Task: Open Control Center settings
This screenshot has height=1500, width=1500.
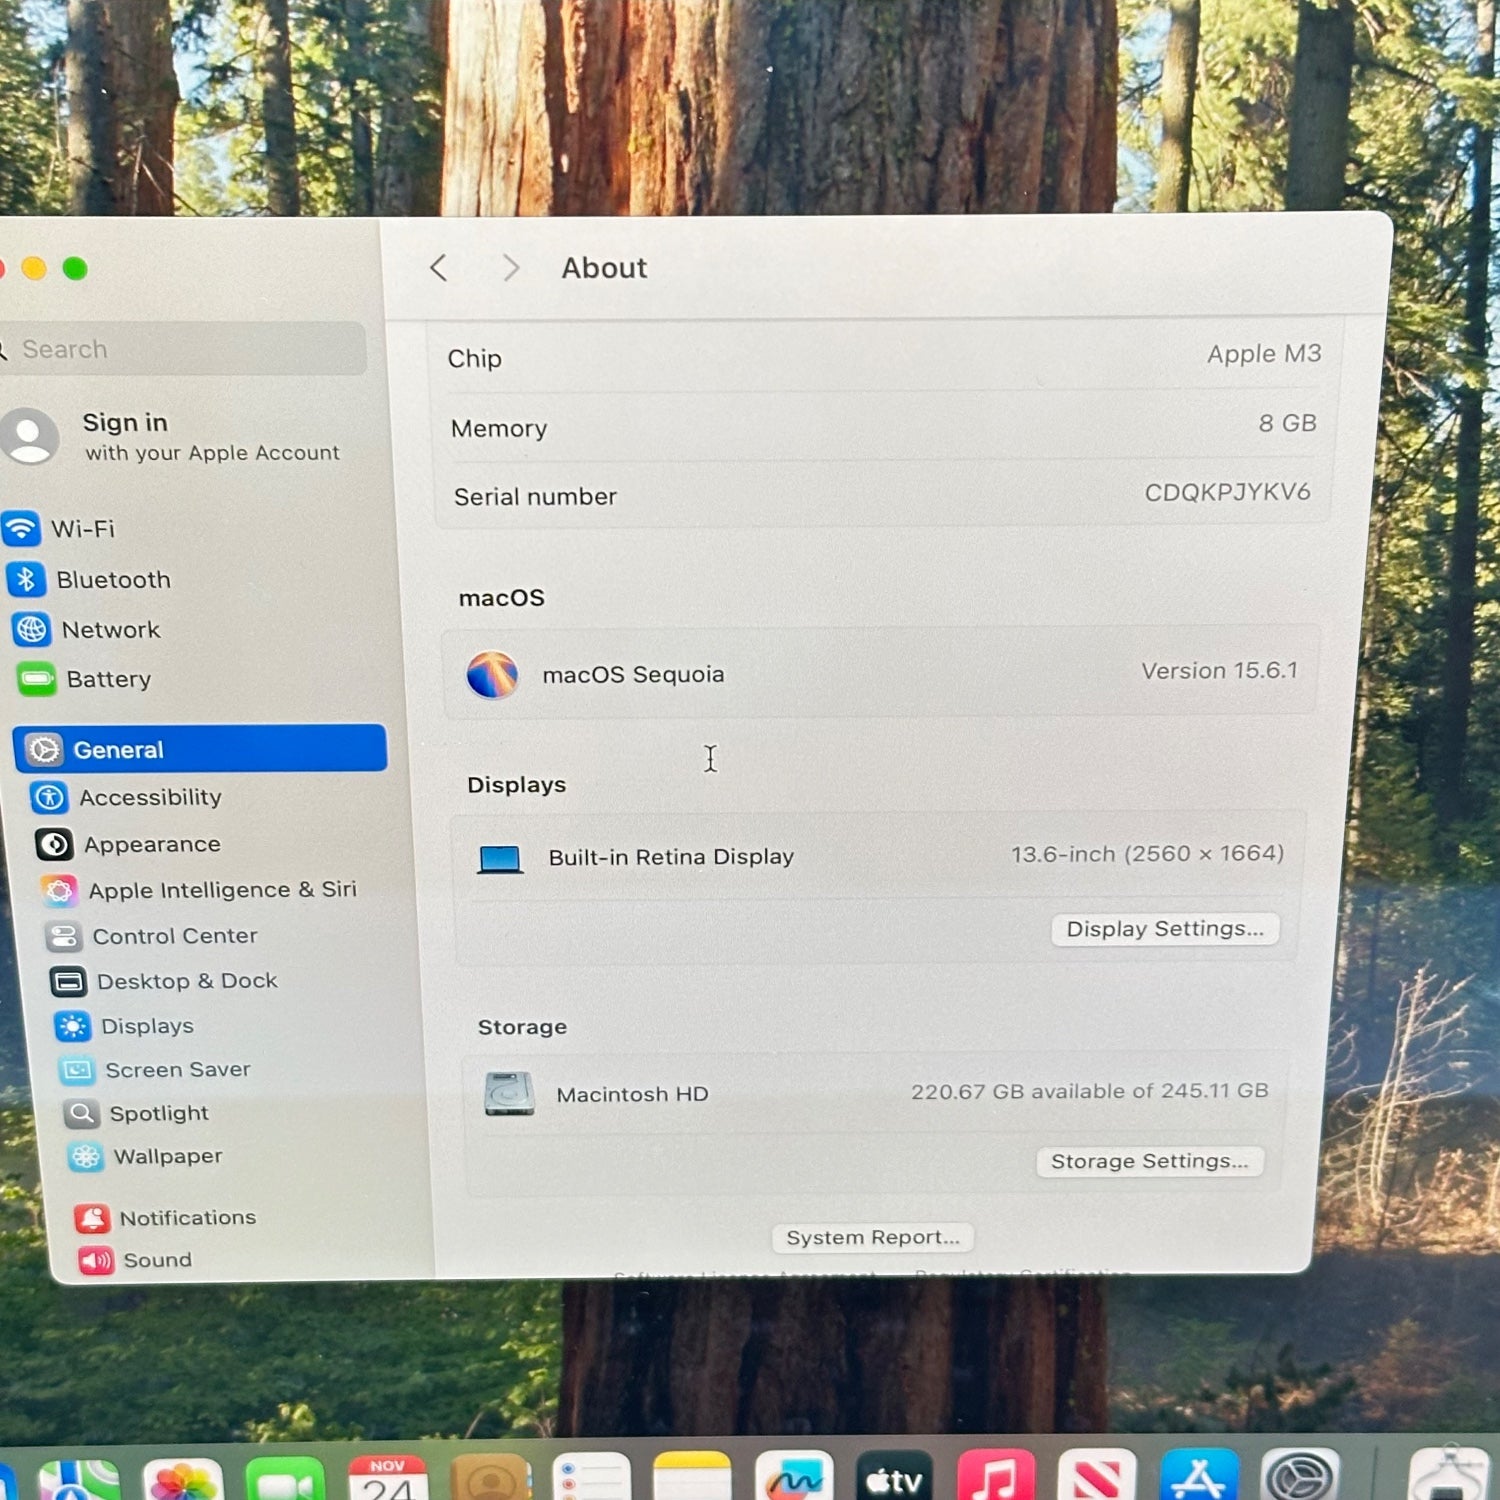Action: pos(174,936)
